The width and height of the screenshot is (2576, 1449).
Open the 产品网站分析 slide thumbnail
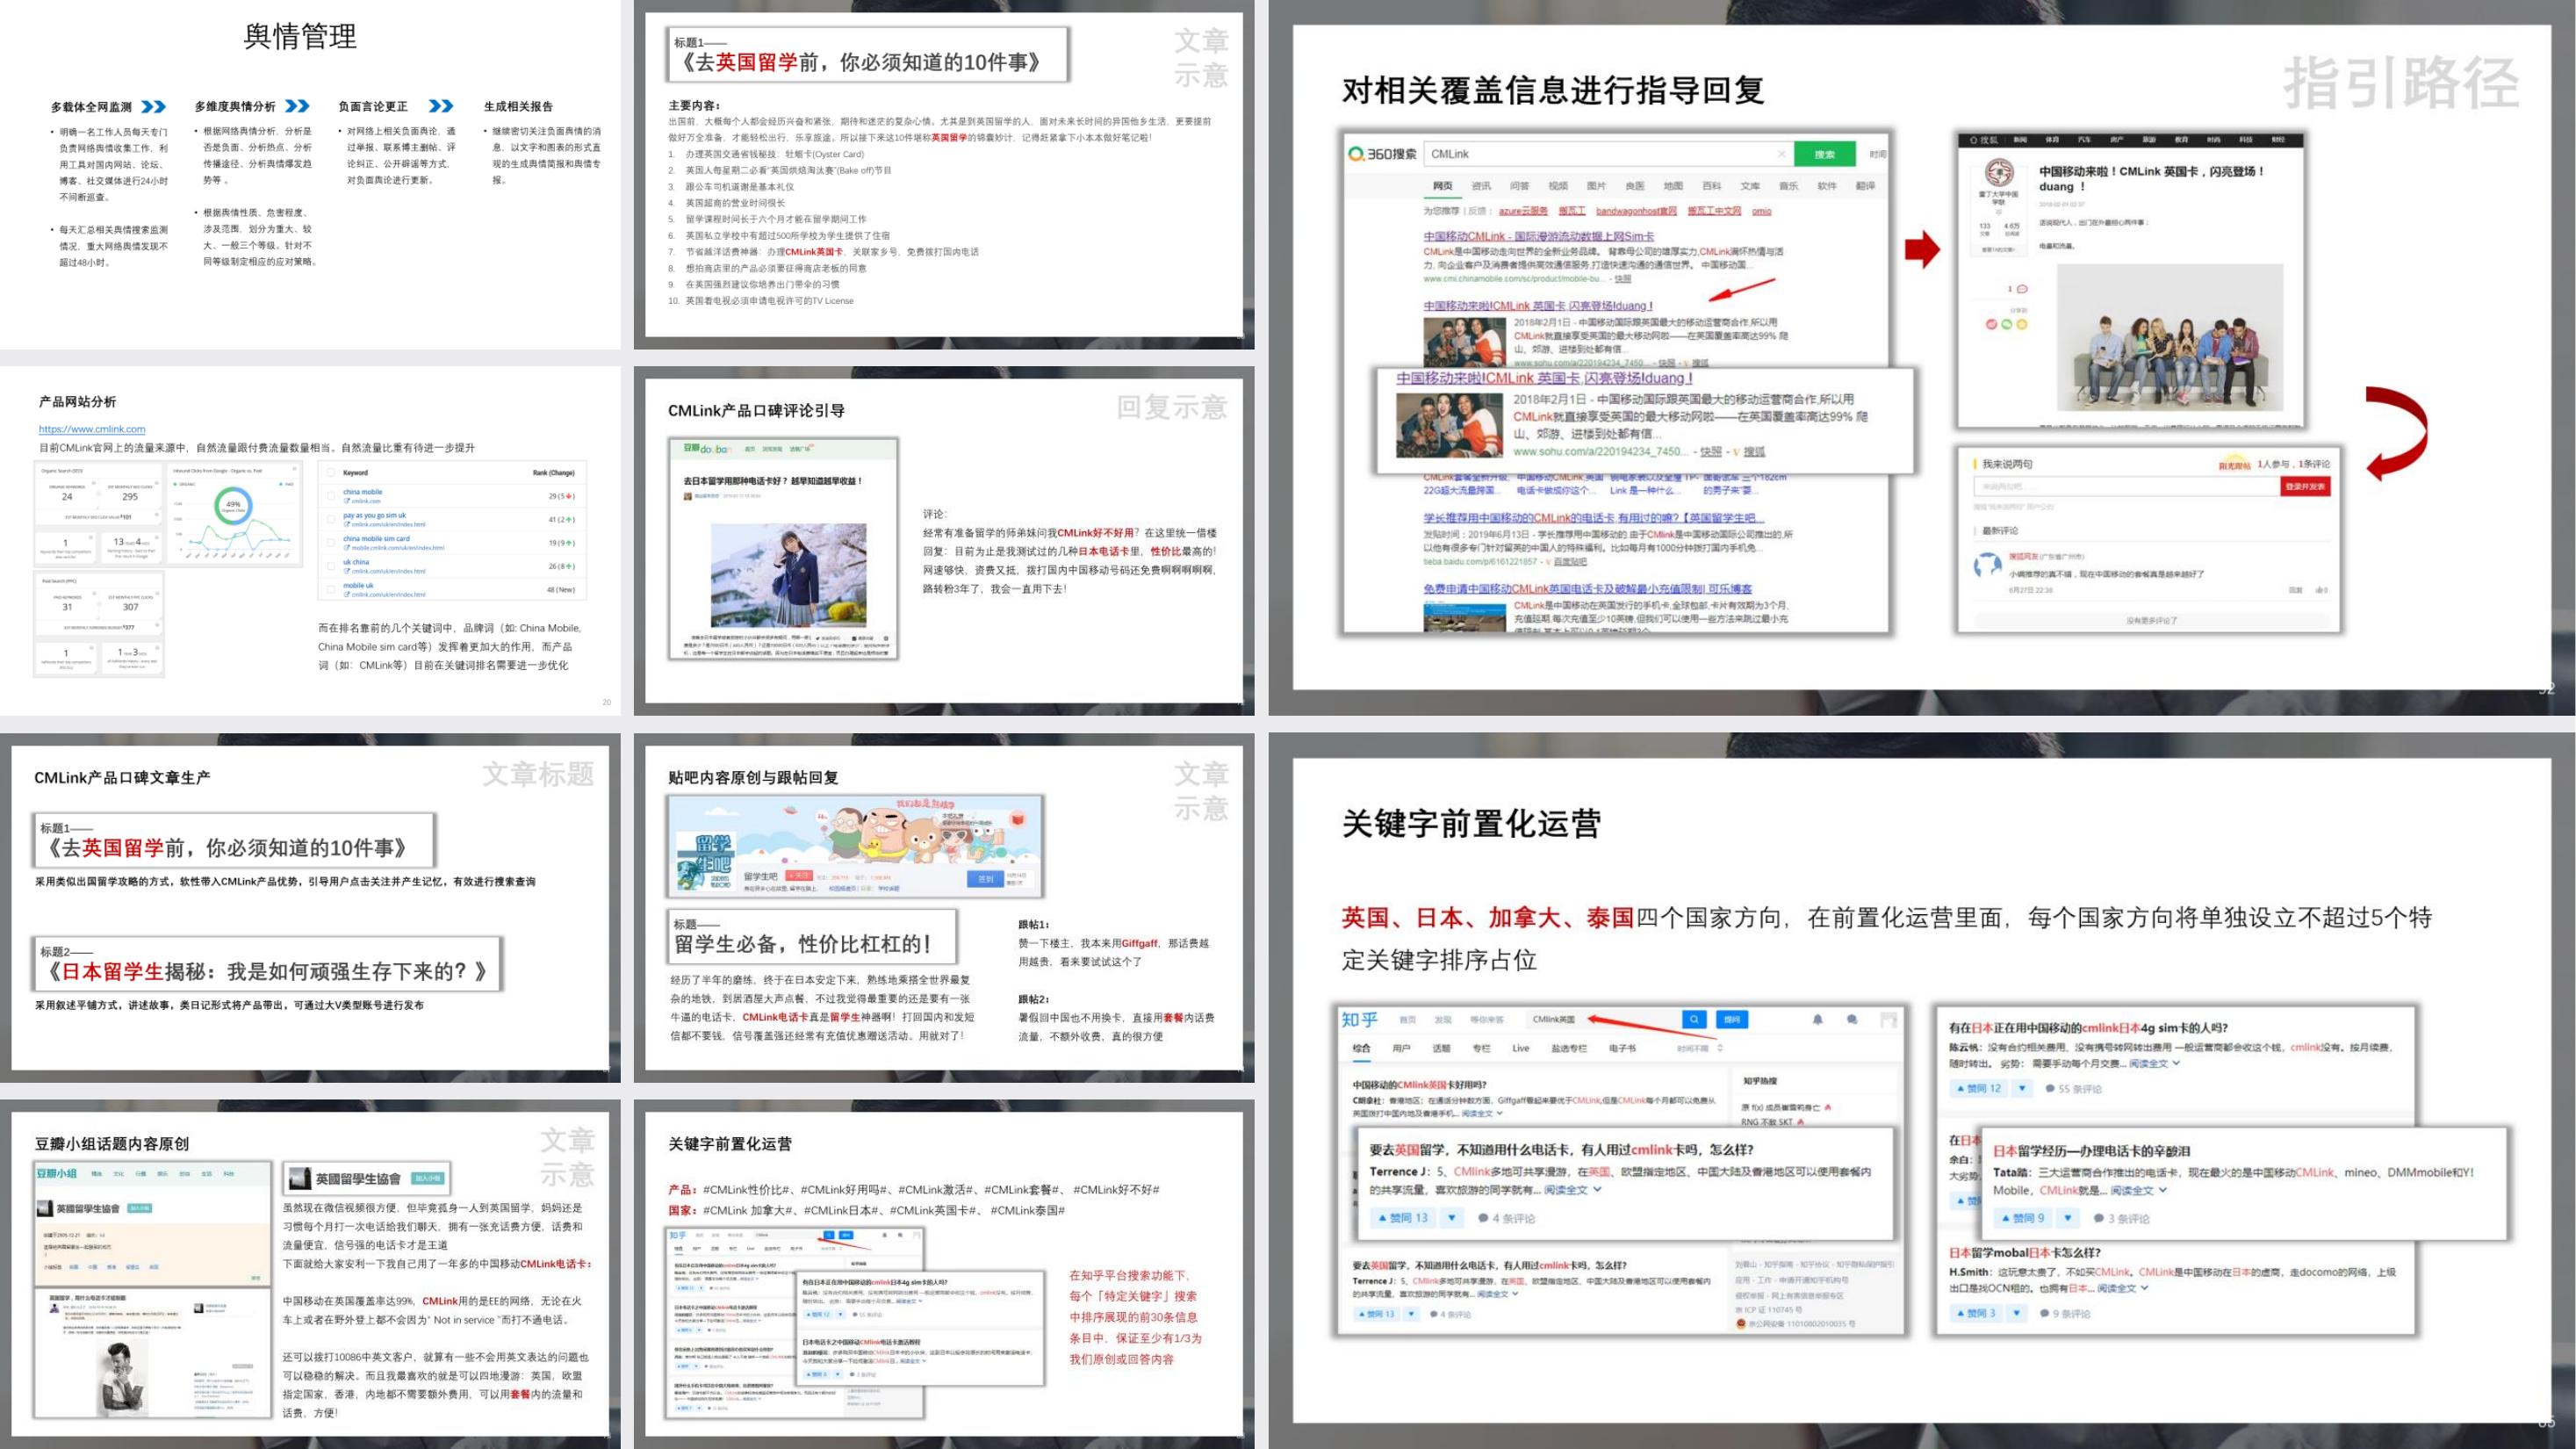point(310,541)
